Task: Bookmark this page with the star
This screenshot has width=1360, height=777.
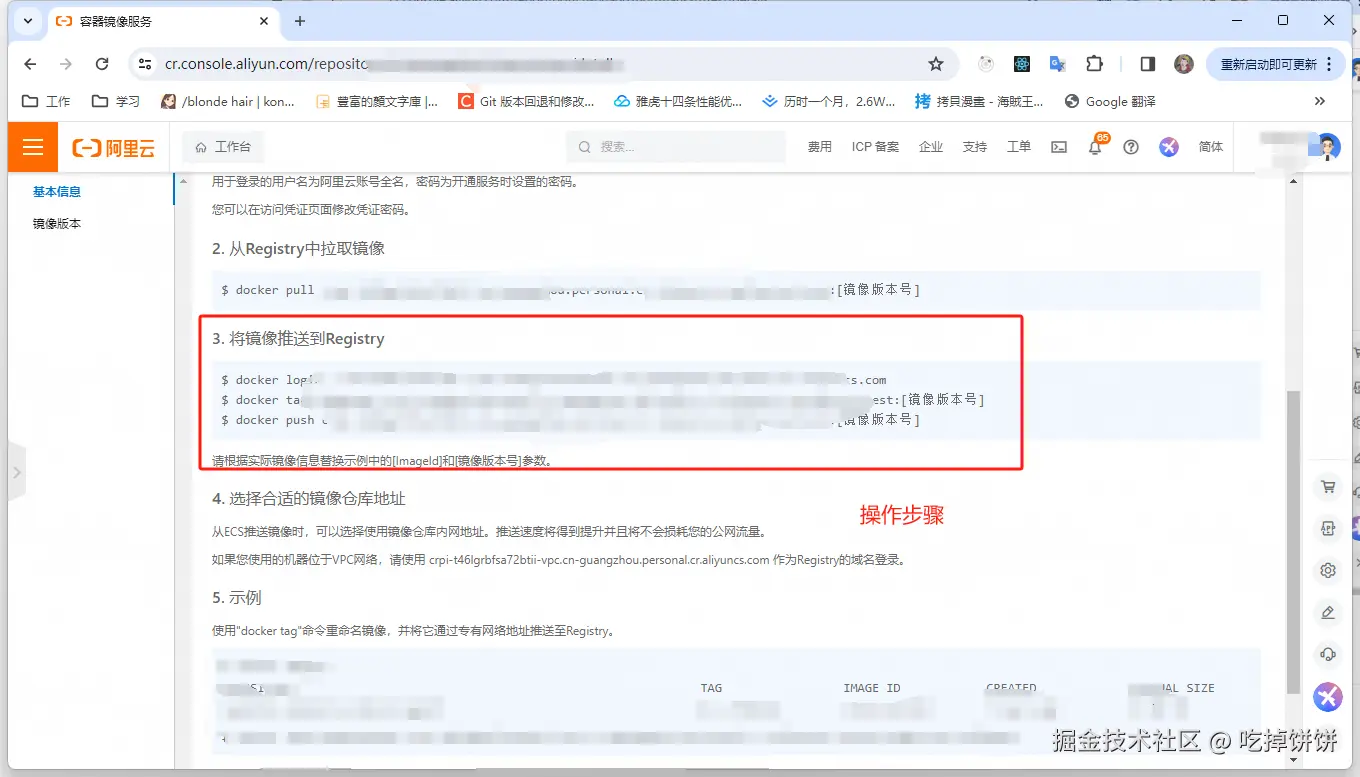Action: coord(936,64)
